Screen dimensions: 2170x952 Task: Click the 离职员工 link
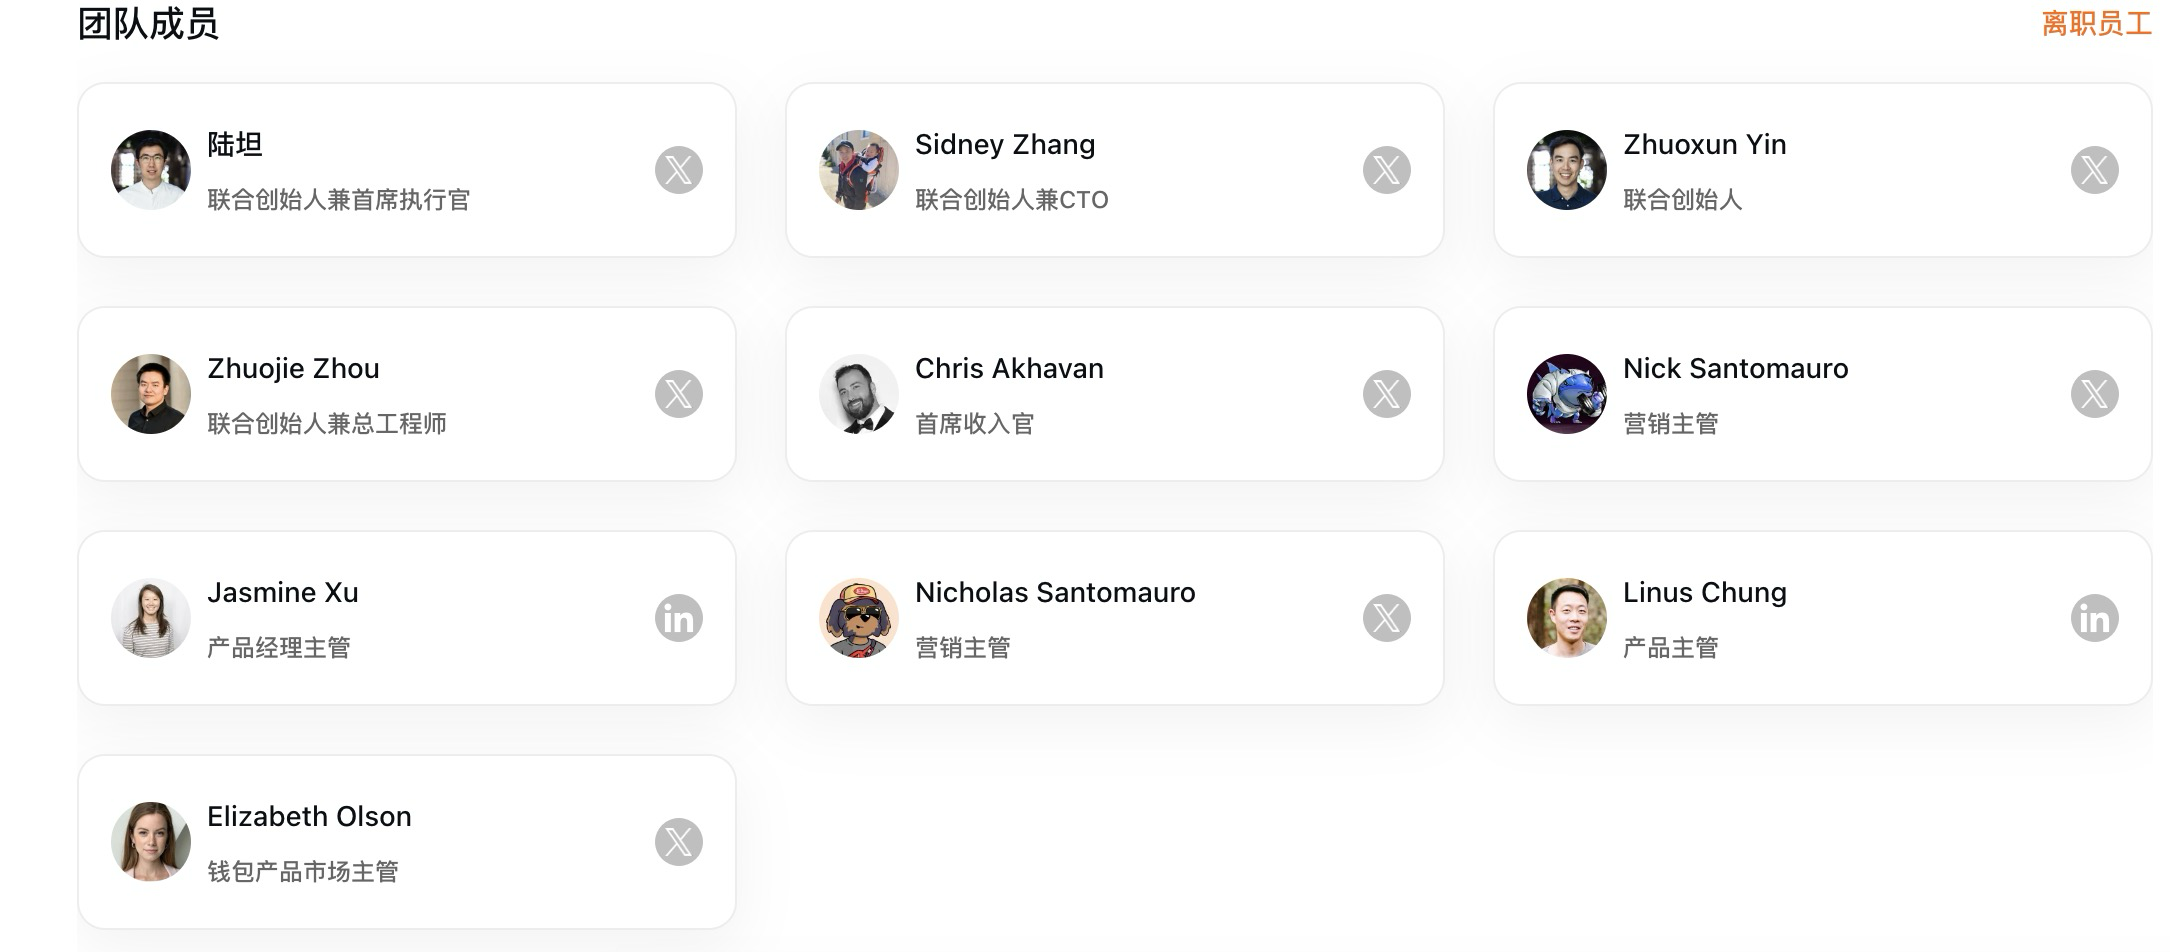point(2096,23)
